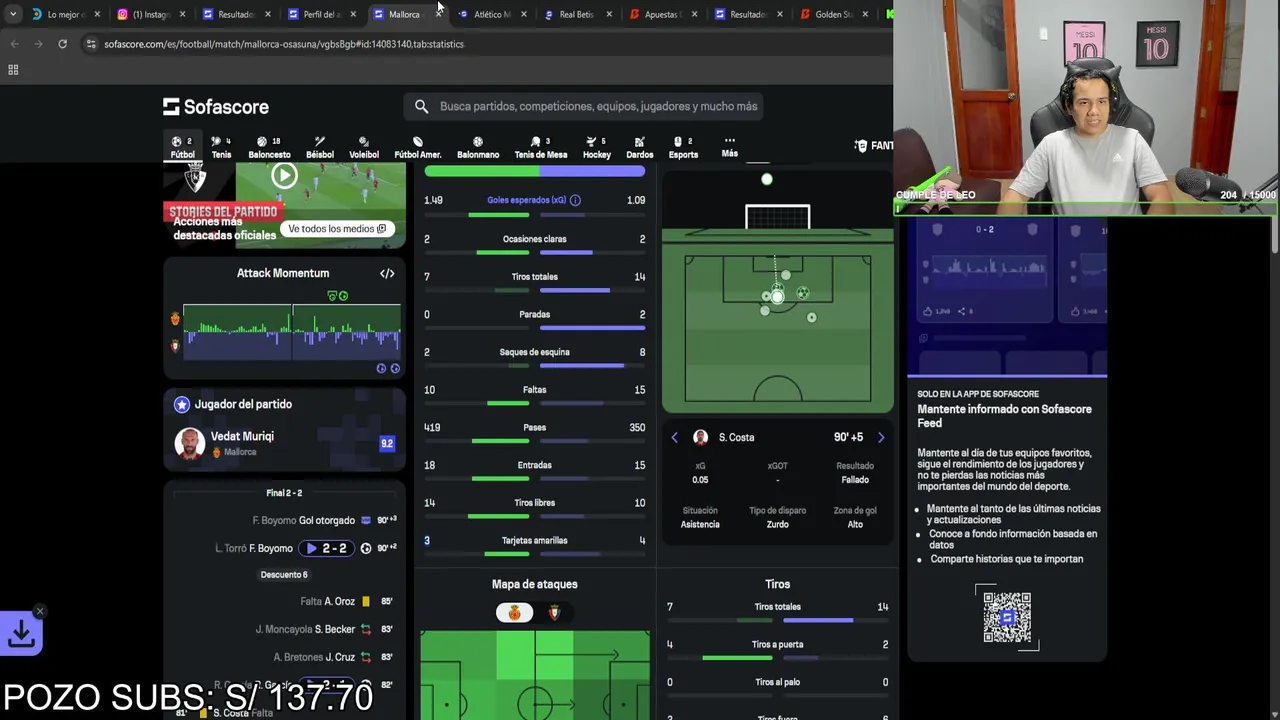Click goal ball icon at 90'+2
1280x720 pixels.
[x=366, y=548]
